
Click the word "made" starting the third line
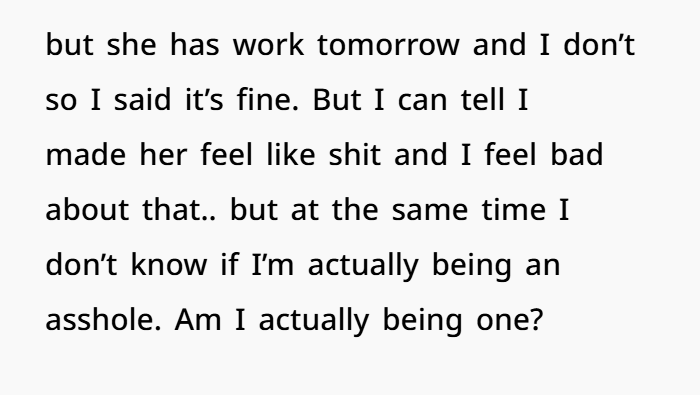point(86,154)
